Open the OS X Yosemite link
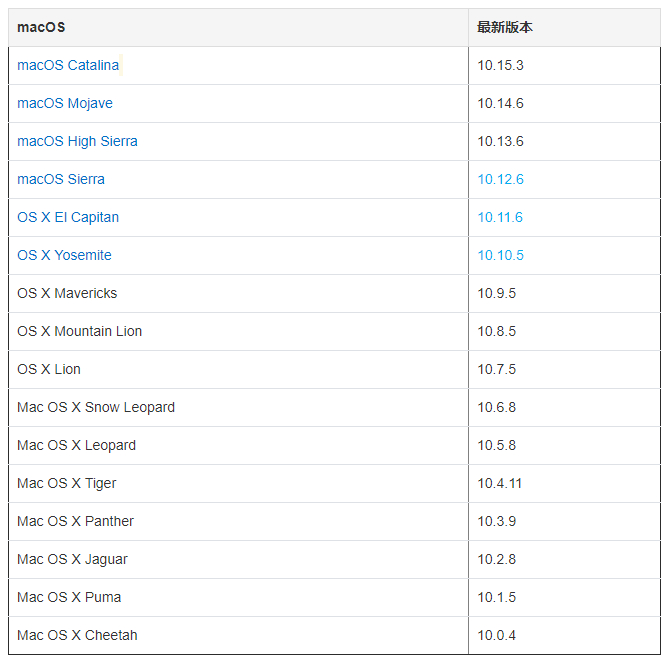Viewport: 665px width, 661px height. coord(64,255)
